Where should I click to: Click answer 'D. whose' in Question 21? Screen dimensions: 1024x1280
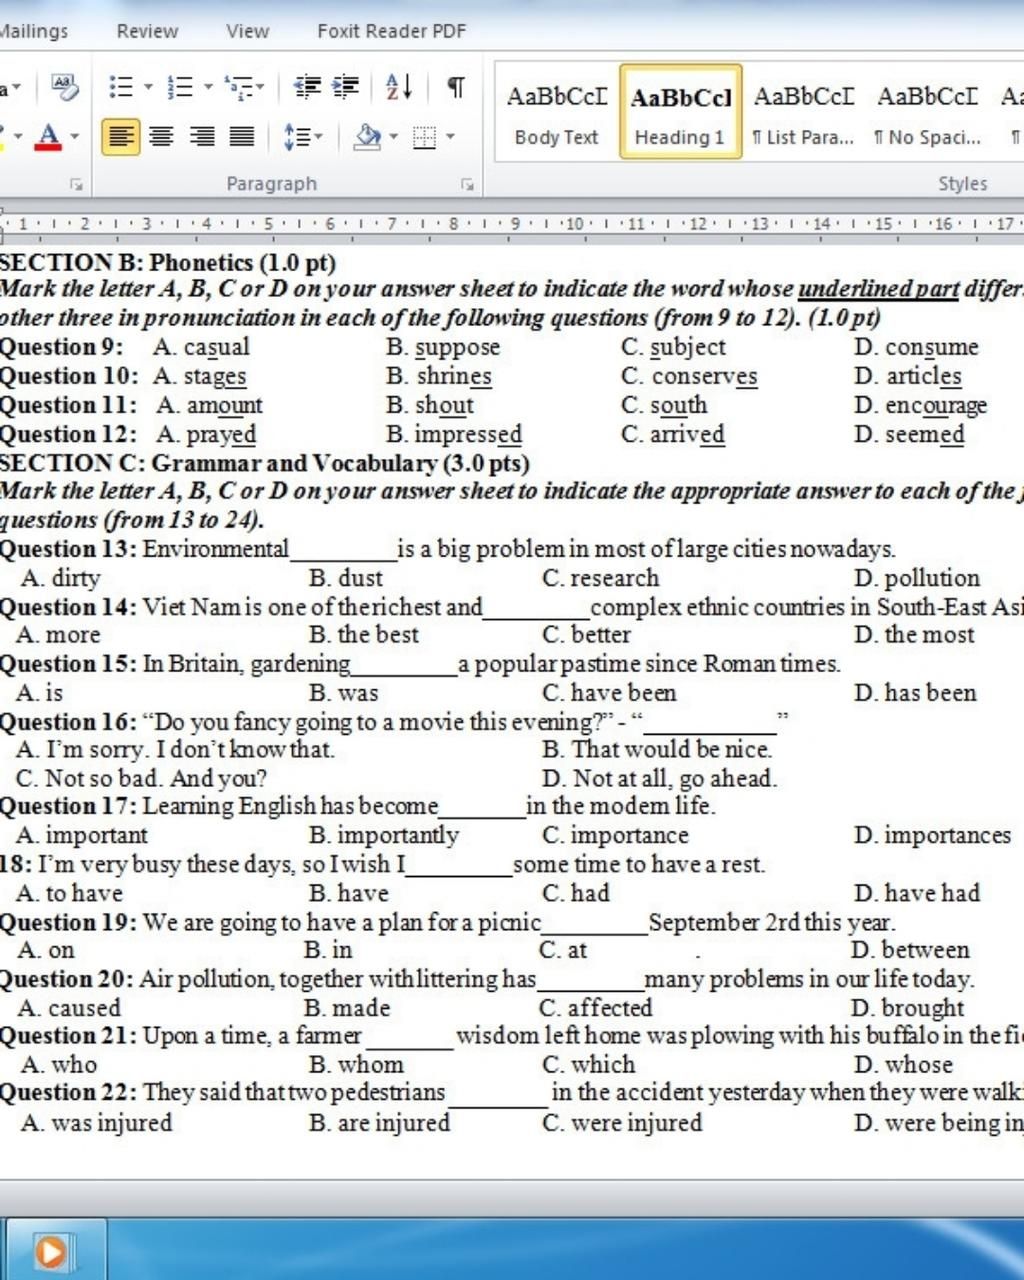904,1065
